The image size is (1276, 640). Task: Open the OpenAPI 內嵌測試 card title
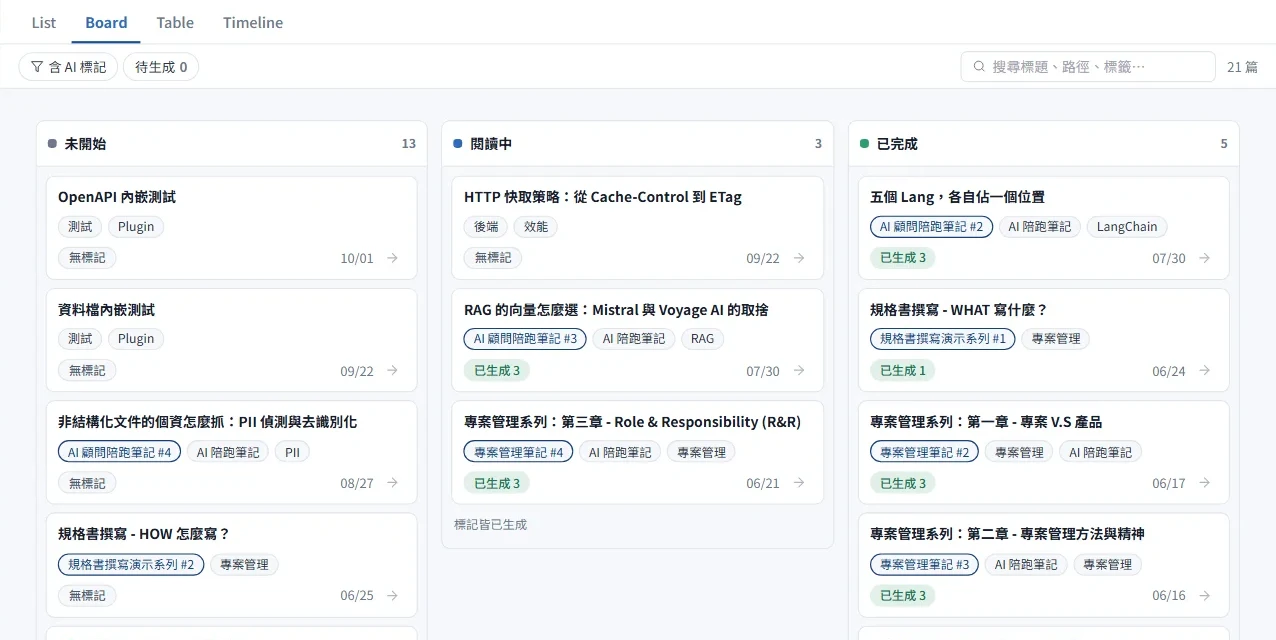tap(117, 197)
